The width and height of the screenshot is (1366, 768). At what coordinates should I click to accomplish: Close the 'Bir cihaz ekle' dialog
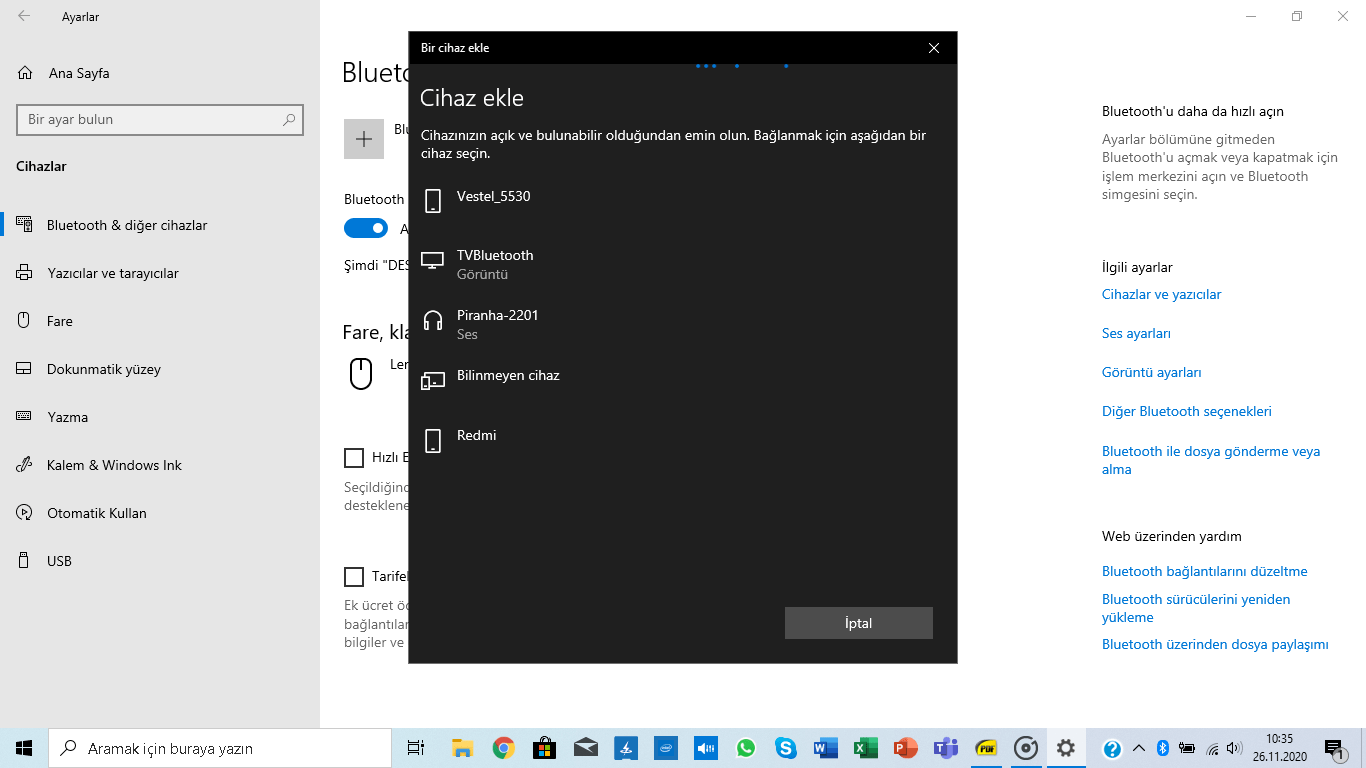[934, 48]
